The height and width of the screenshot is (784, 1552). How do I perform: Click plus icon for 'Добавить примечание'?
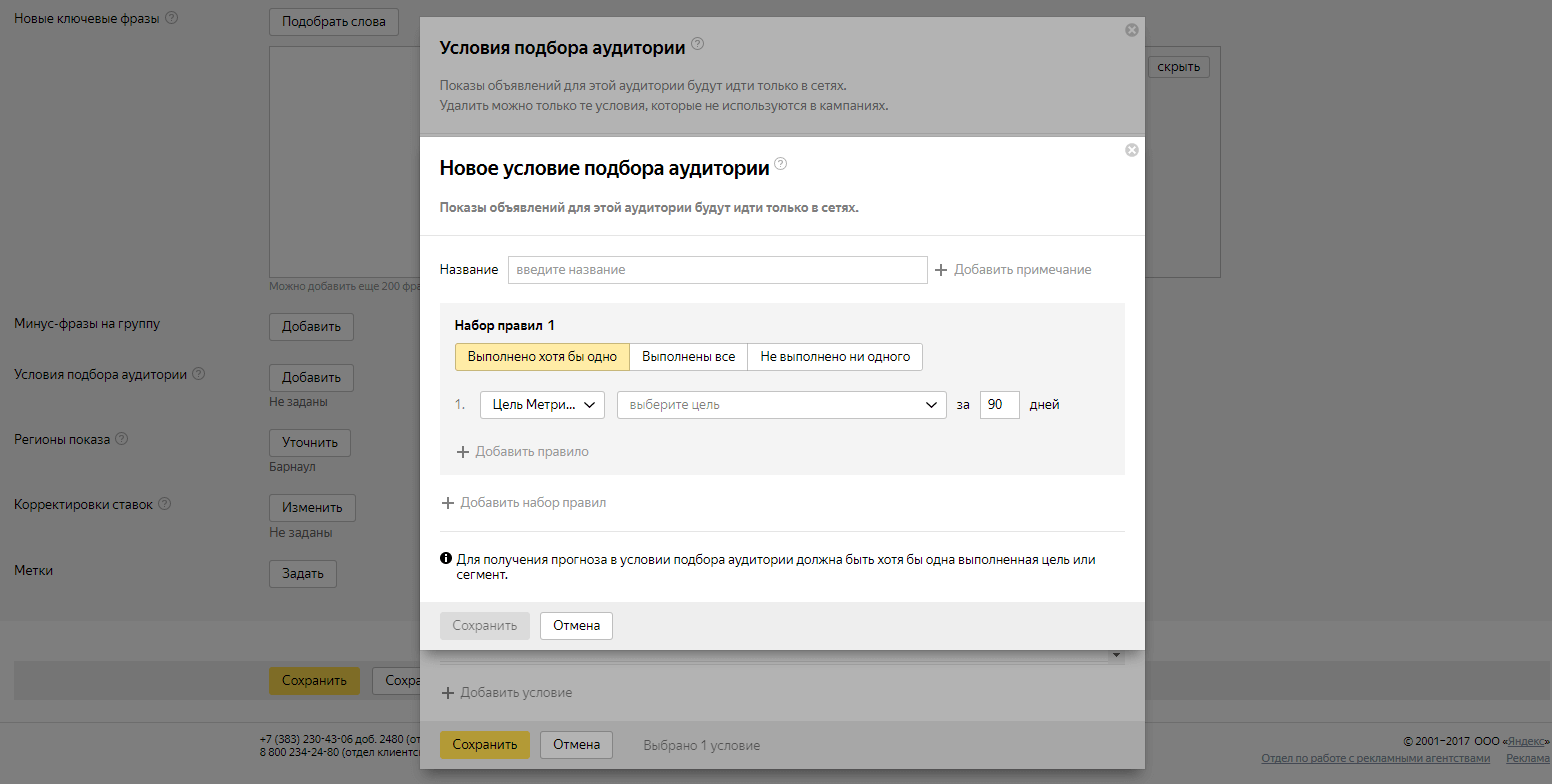pyautogui.click(x=940, y=270)
